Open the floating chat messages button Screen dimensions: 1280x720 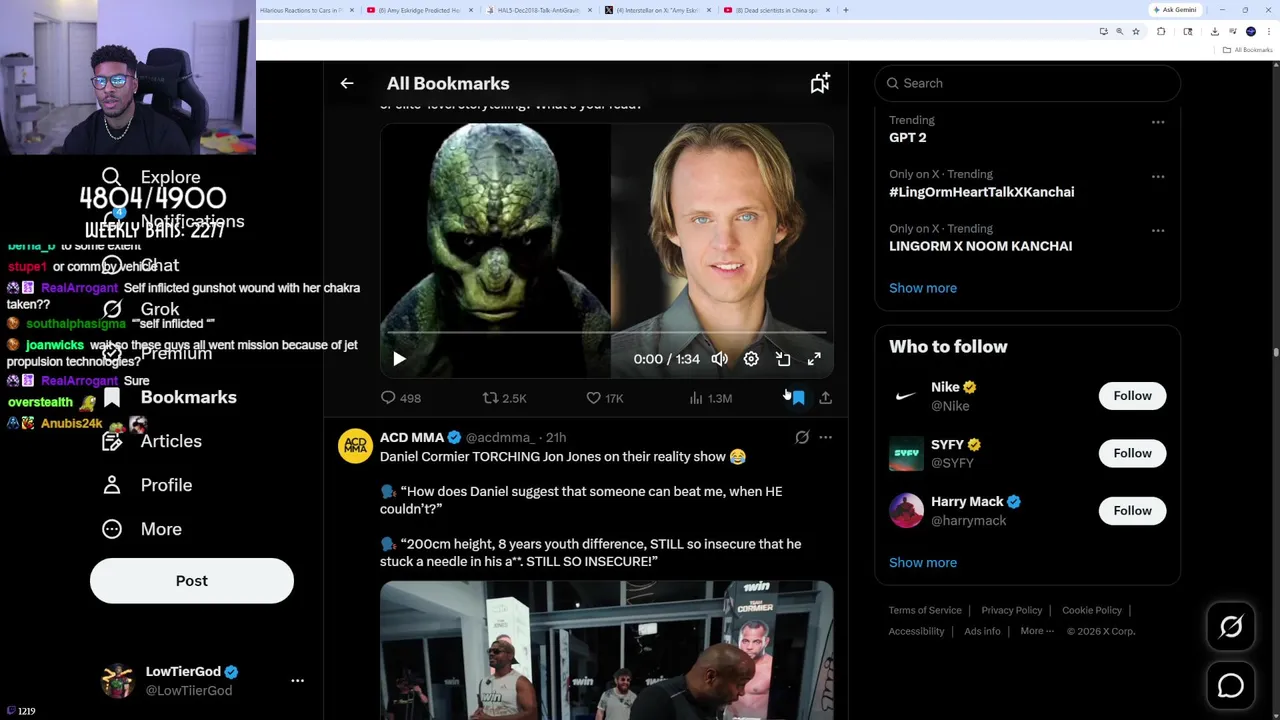pos(1231,685)
